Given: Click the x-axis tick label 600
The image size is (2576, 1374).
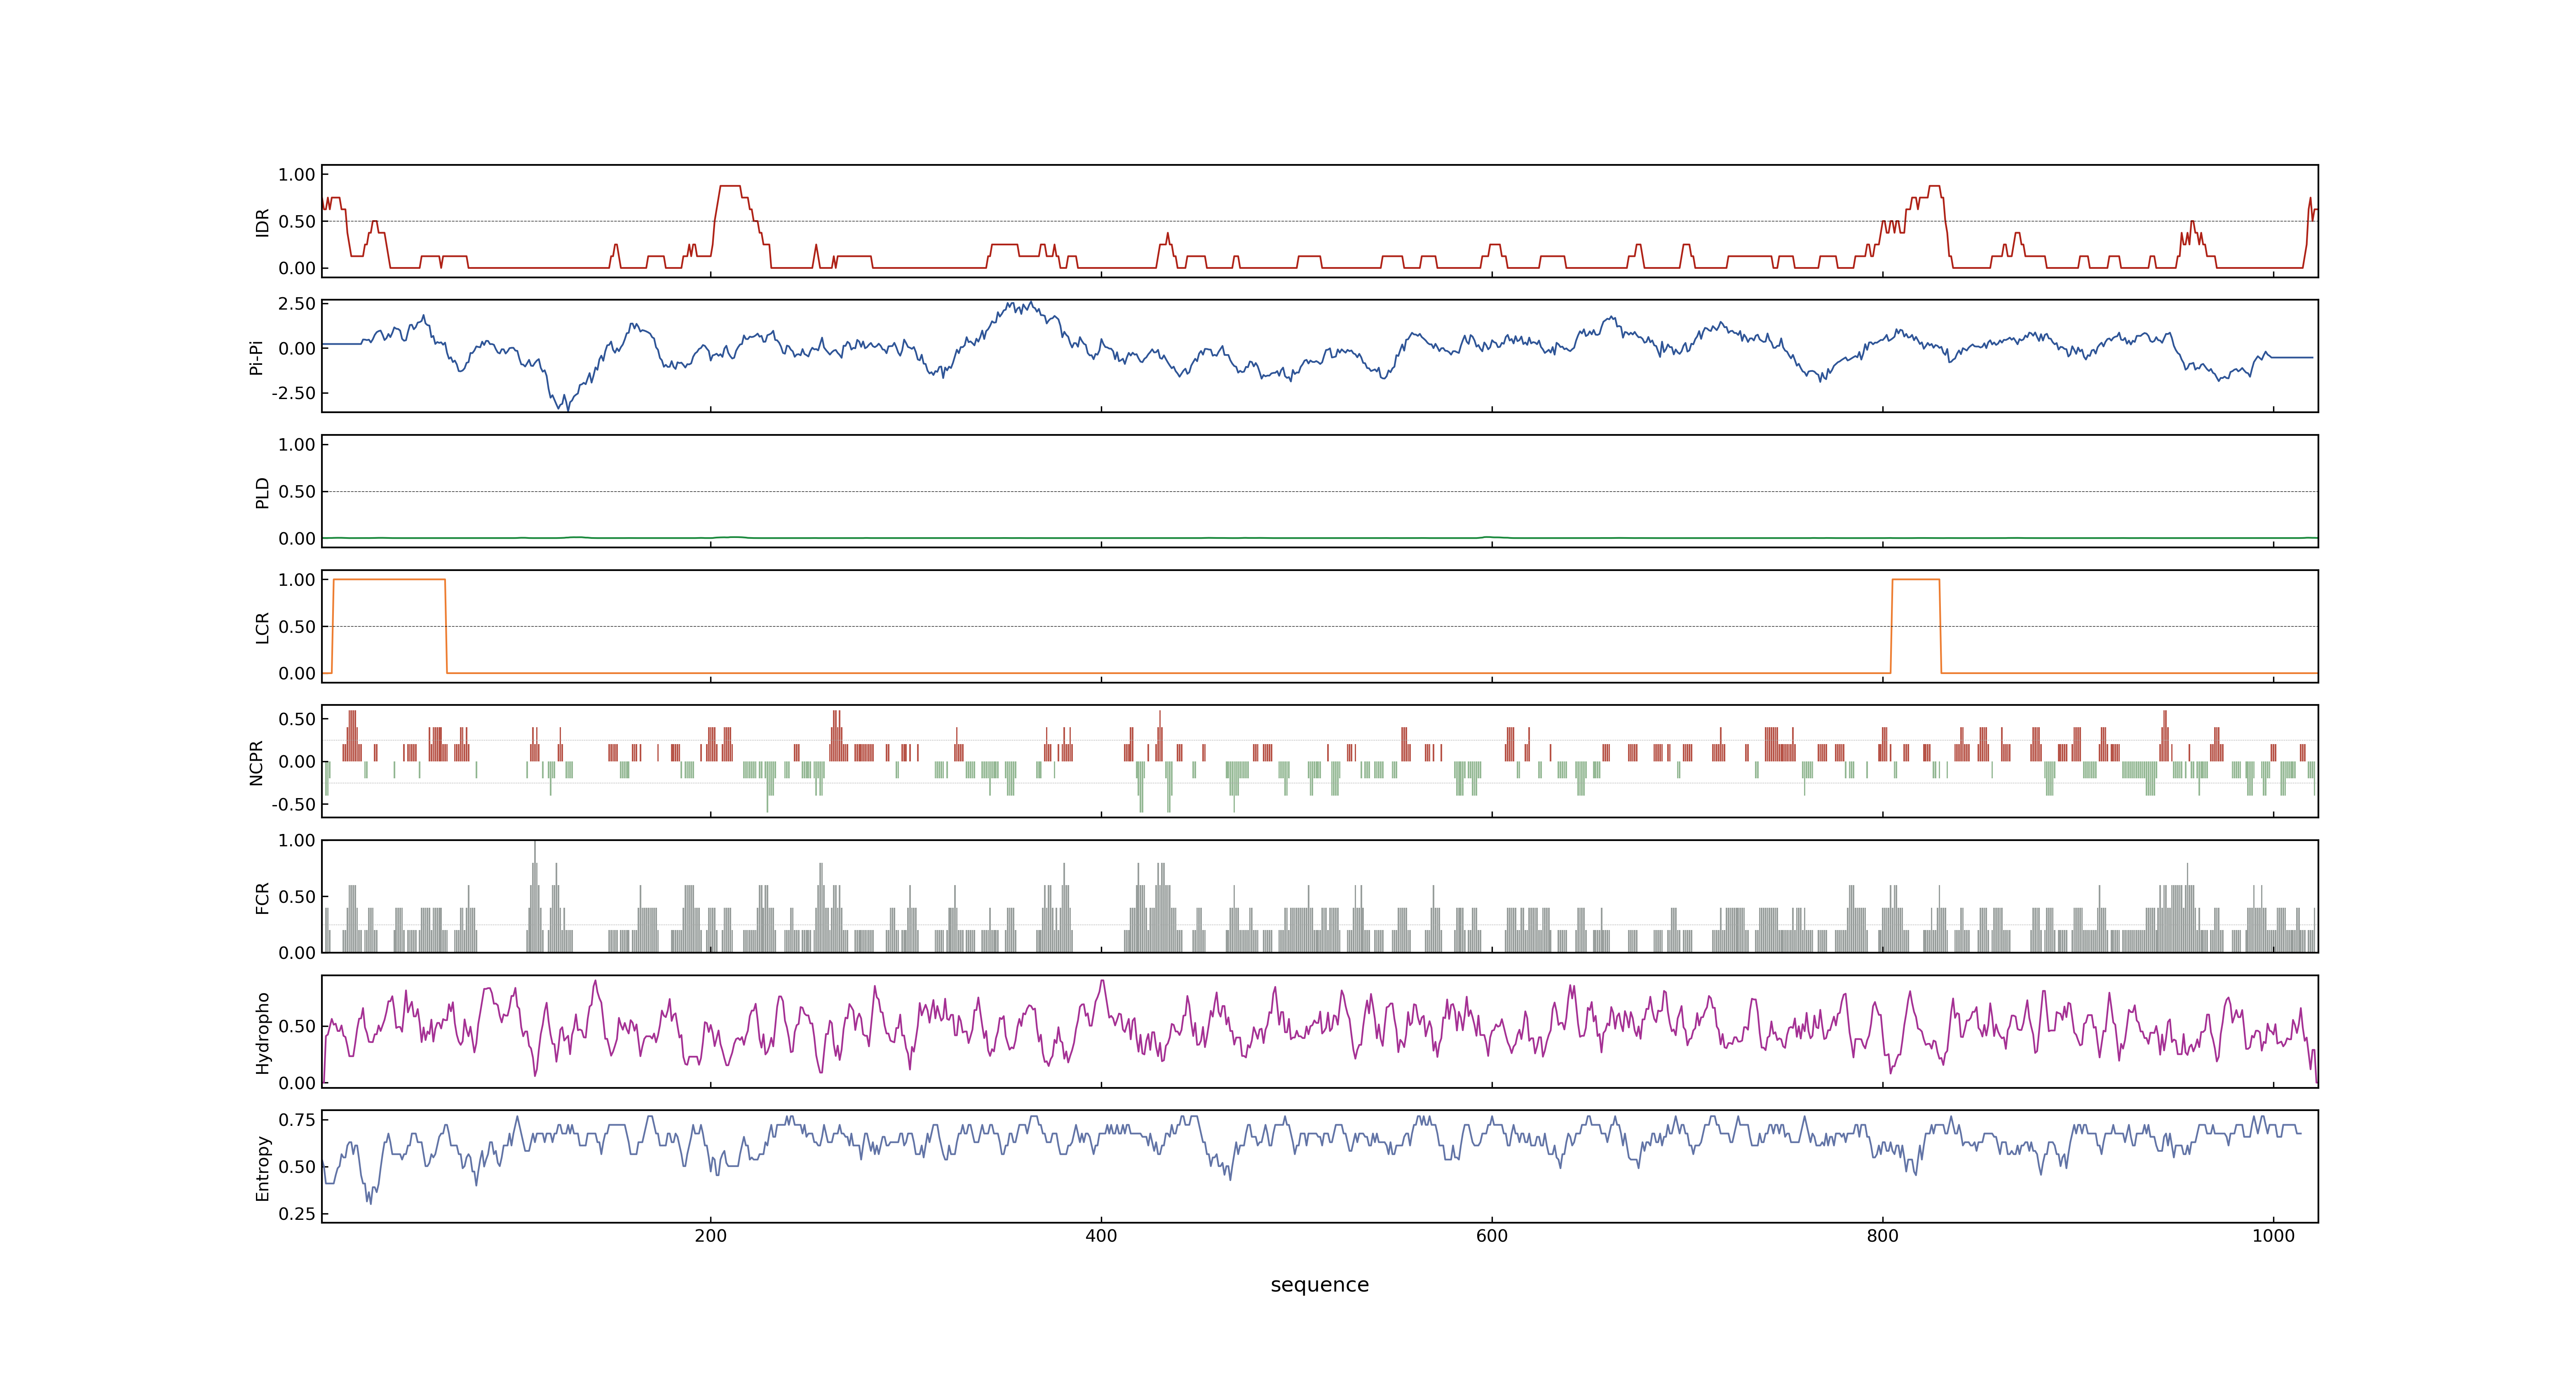Looking at the screenshot, I should pos(1492,1236).
